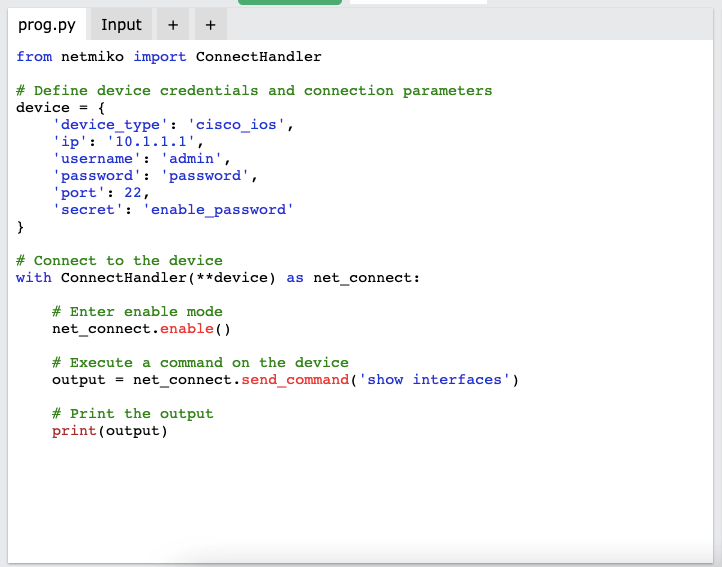Click the comment '# Enter enable mode'

137,312
